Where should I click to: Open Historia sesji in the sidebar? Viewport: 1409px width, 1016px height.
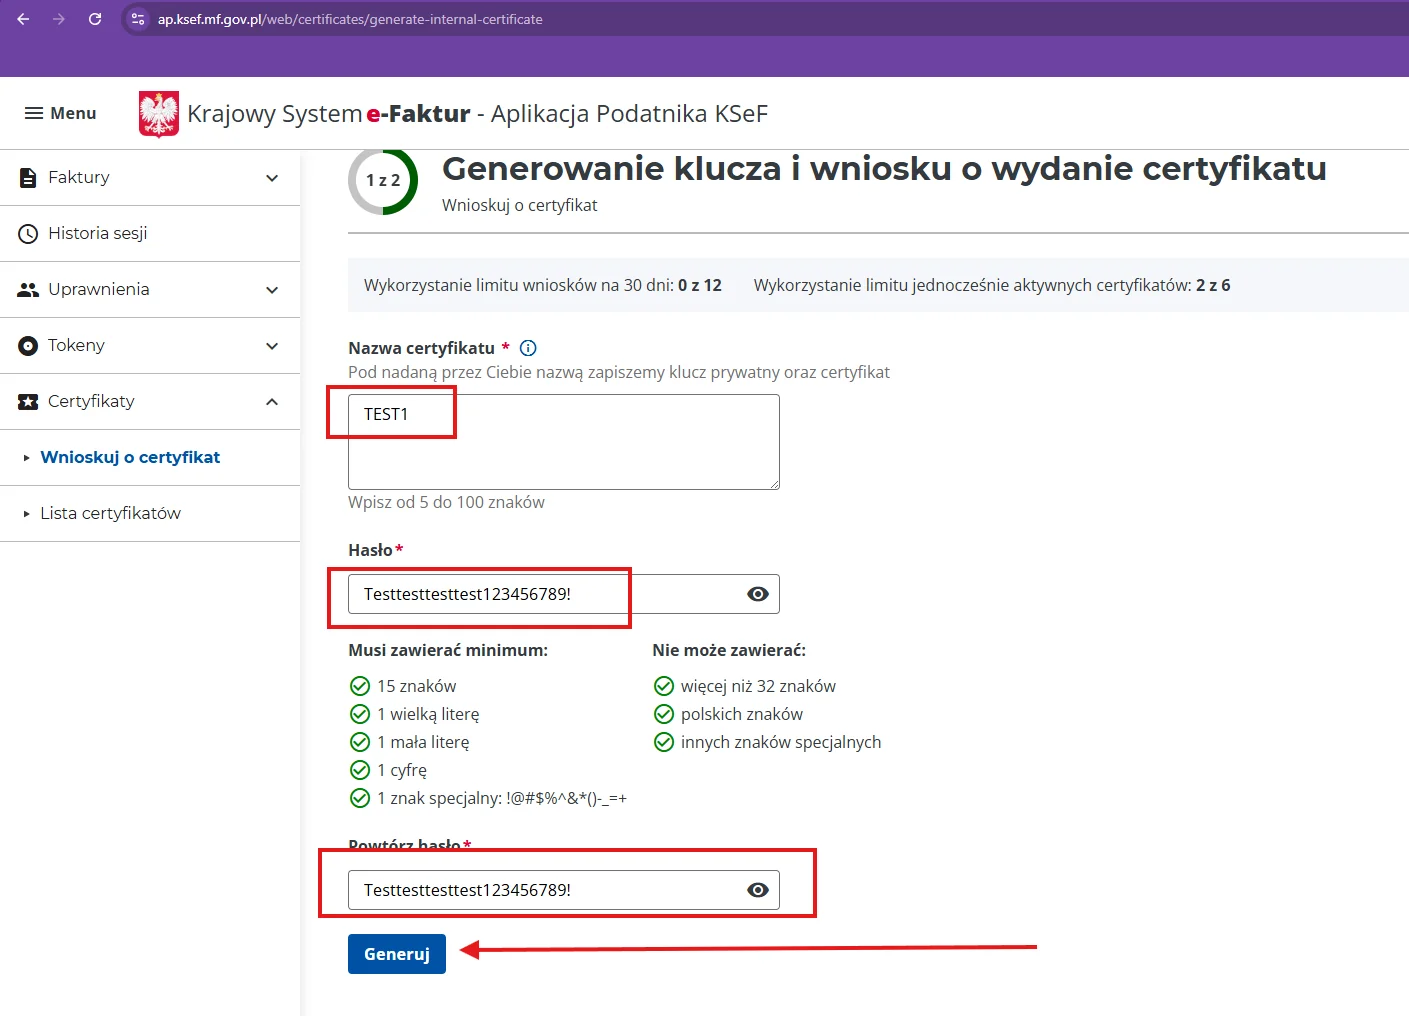150,233
